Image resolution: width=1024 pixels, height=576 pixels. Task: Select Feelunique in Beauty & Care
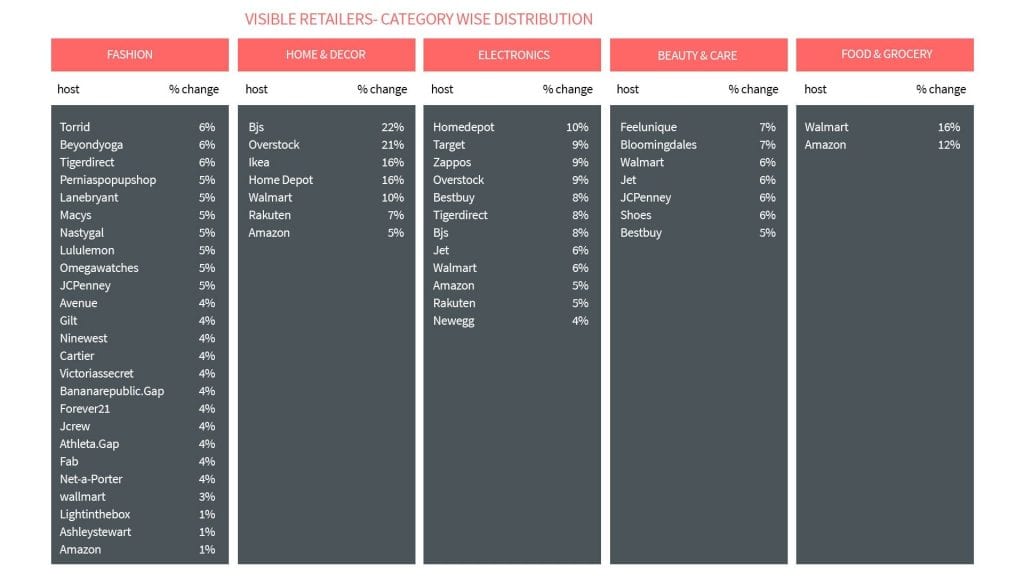pos(648,127)
